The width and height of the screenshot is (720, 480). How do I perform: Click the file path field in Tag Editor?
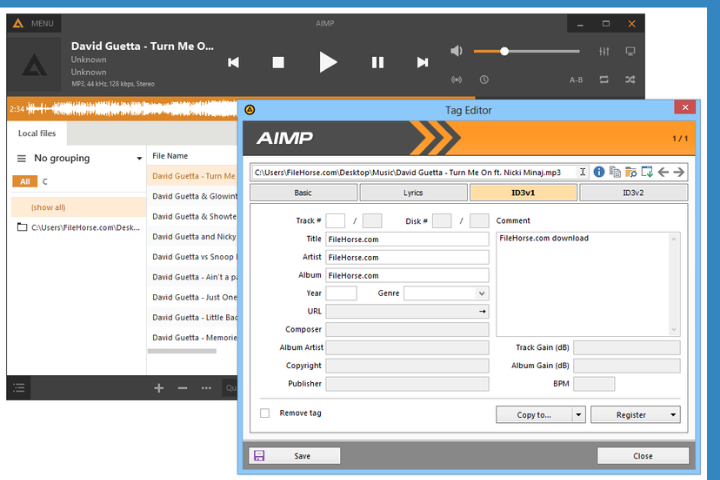point(413,172)
